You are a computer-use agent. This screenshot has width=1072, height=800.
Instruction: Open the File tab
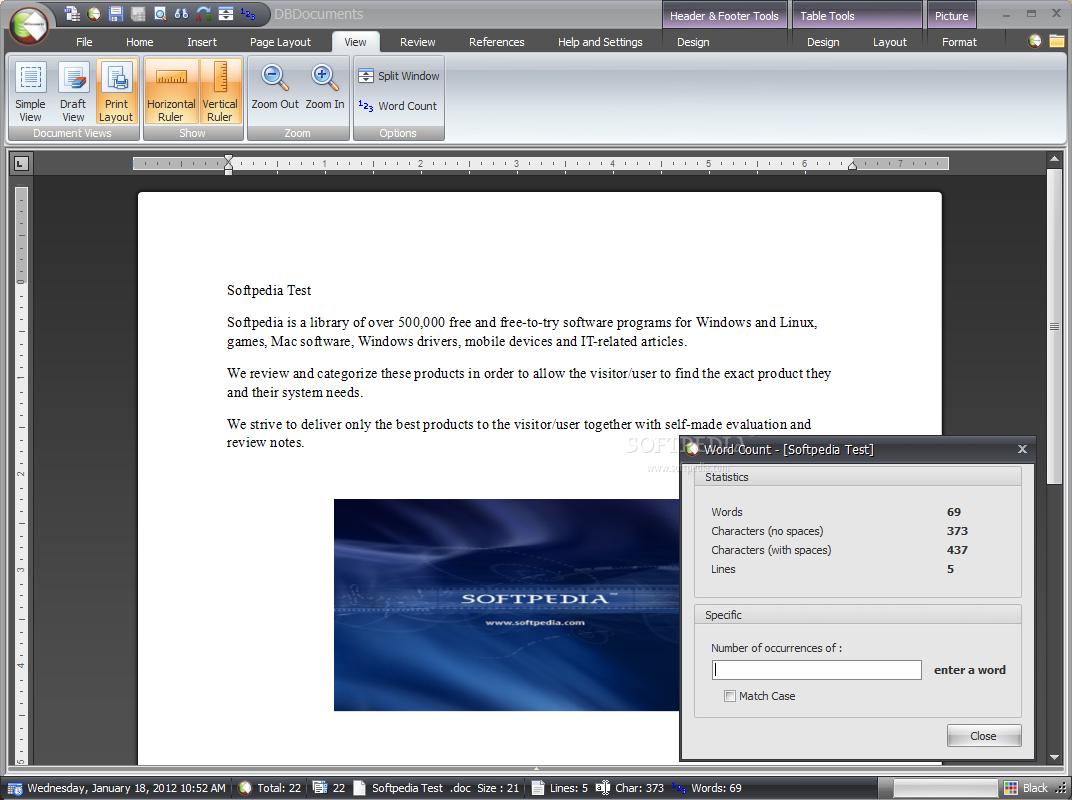(x=84, y=42)
